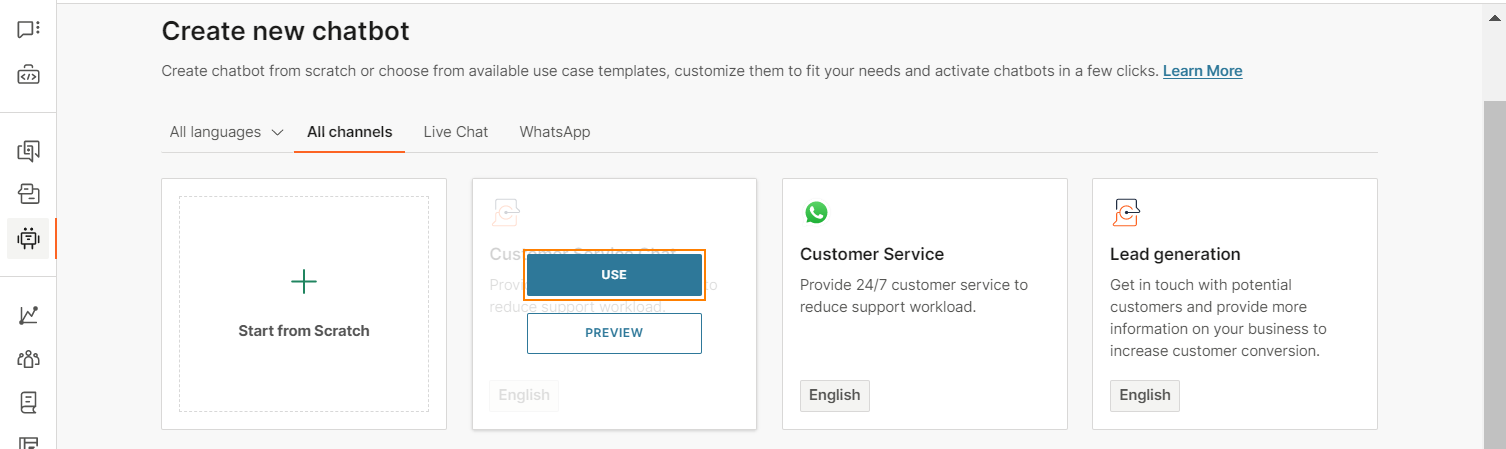Screen dimensions: 1506x449
Task: Click the code embed widget sidebar icon
Action: point(28,75)
